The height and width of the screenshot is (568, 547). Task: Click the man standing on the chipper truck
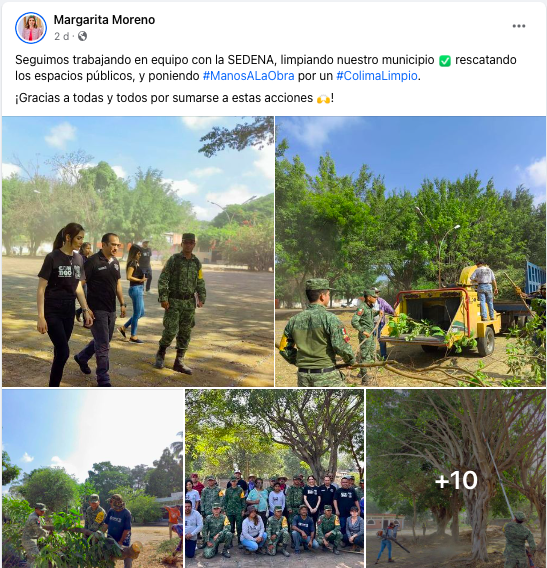point(484,291)
